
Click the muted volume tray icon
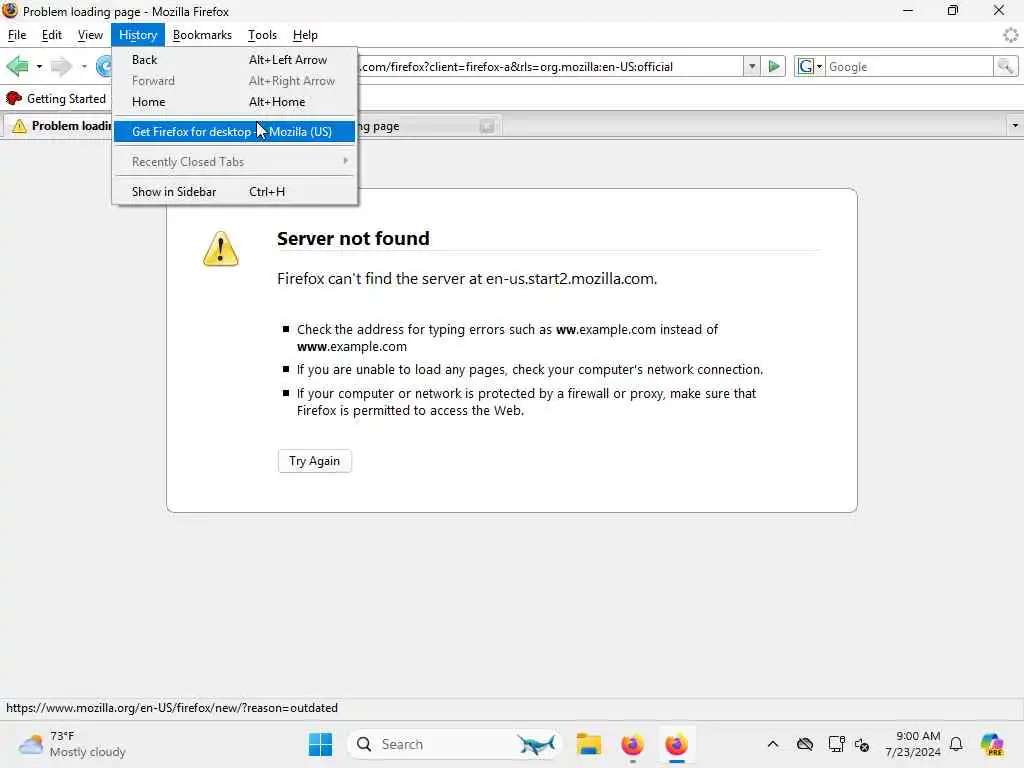(862, 744)
